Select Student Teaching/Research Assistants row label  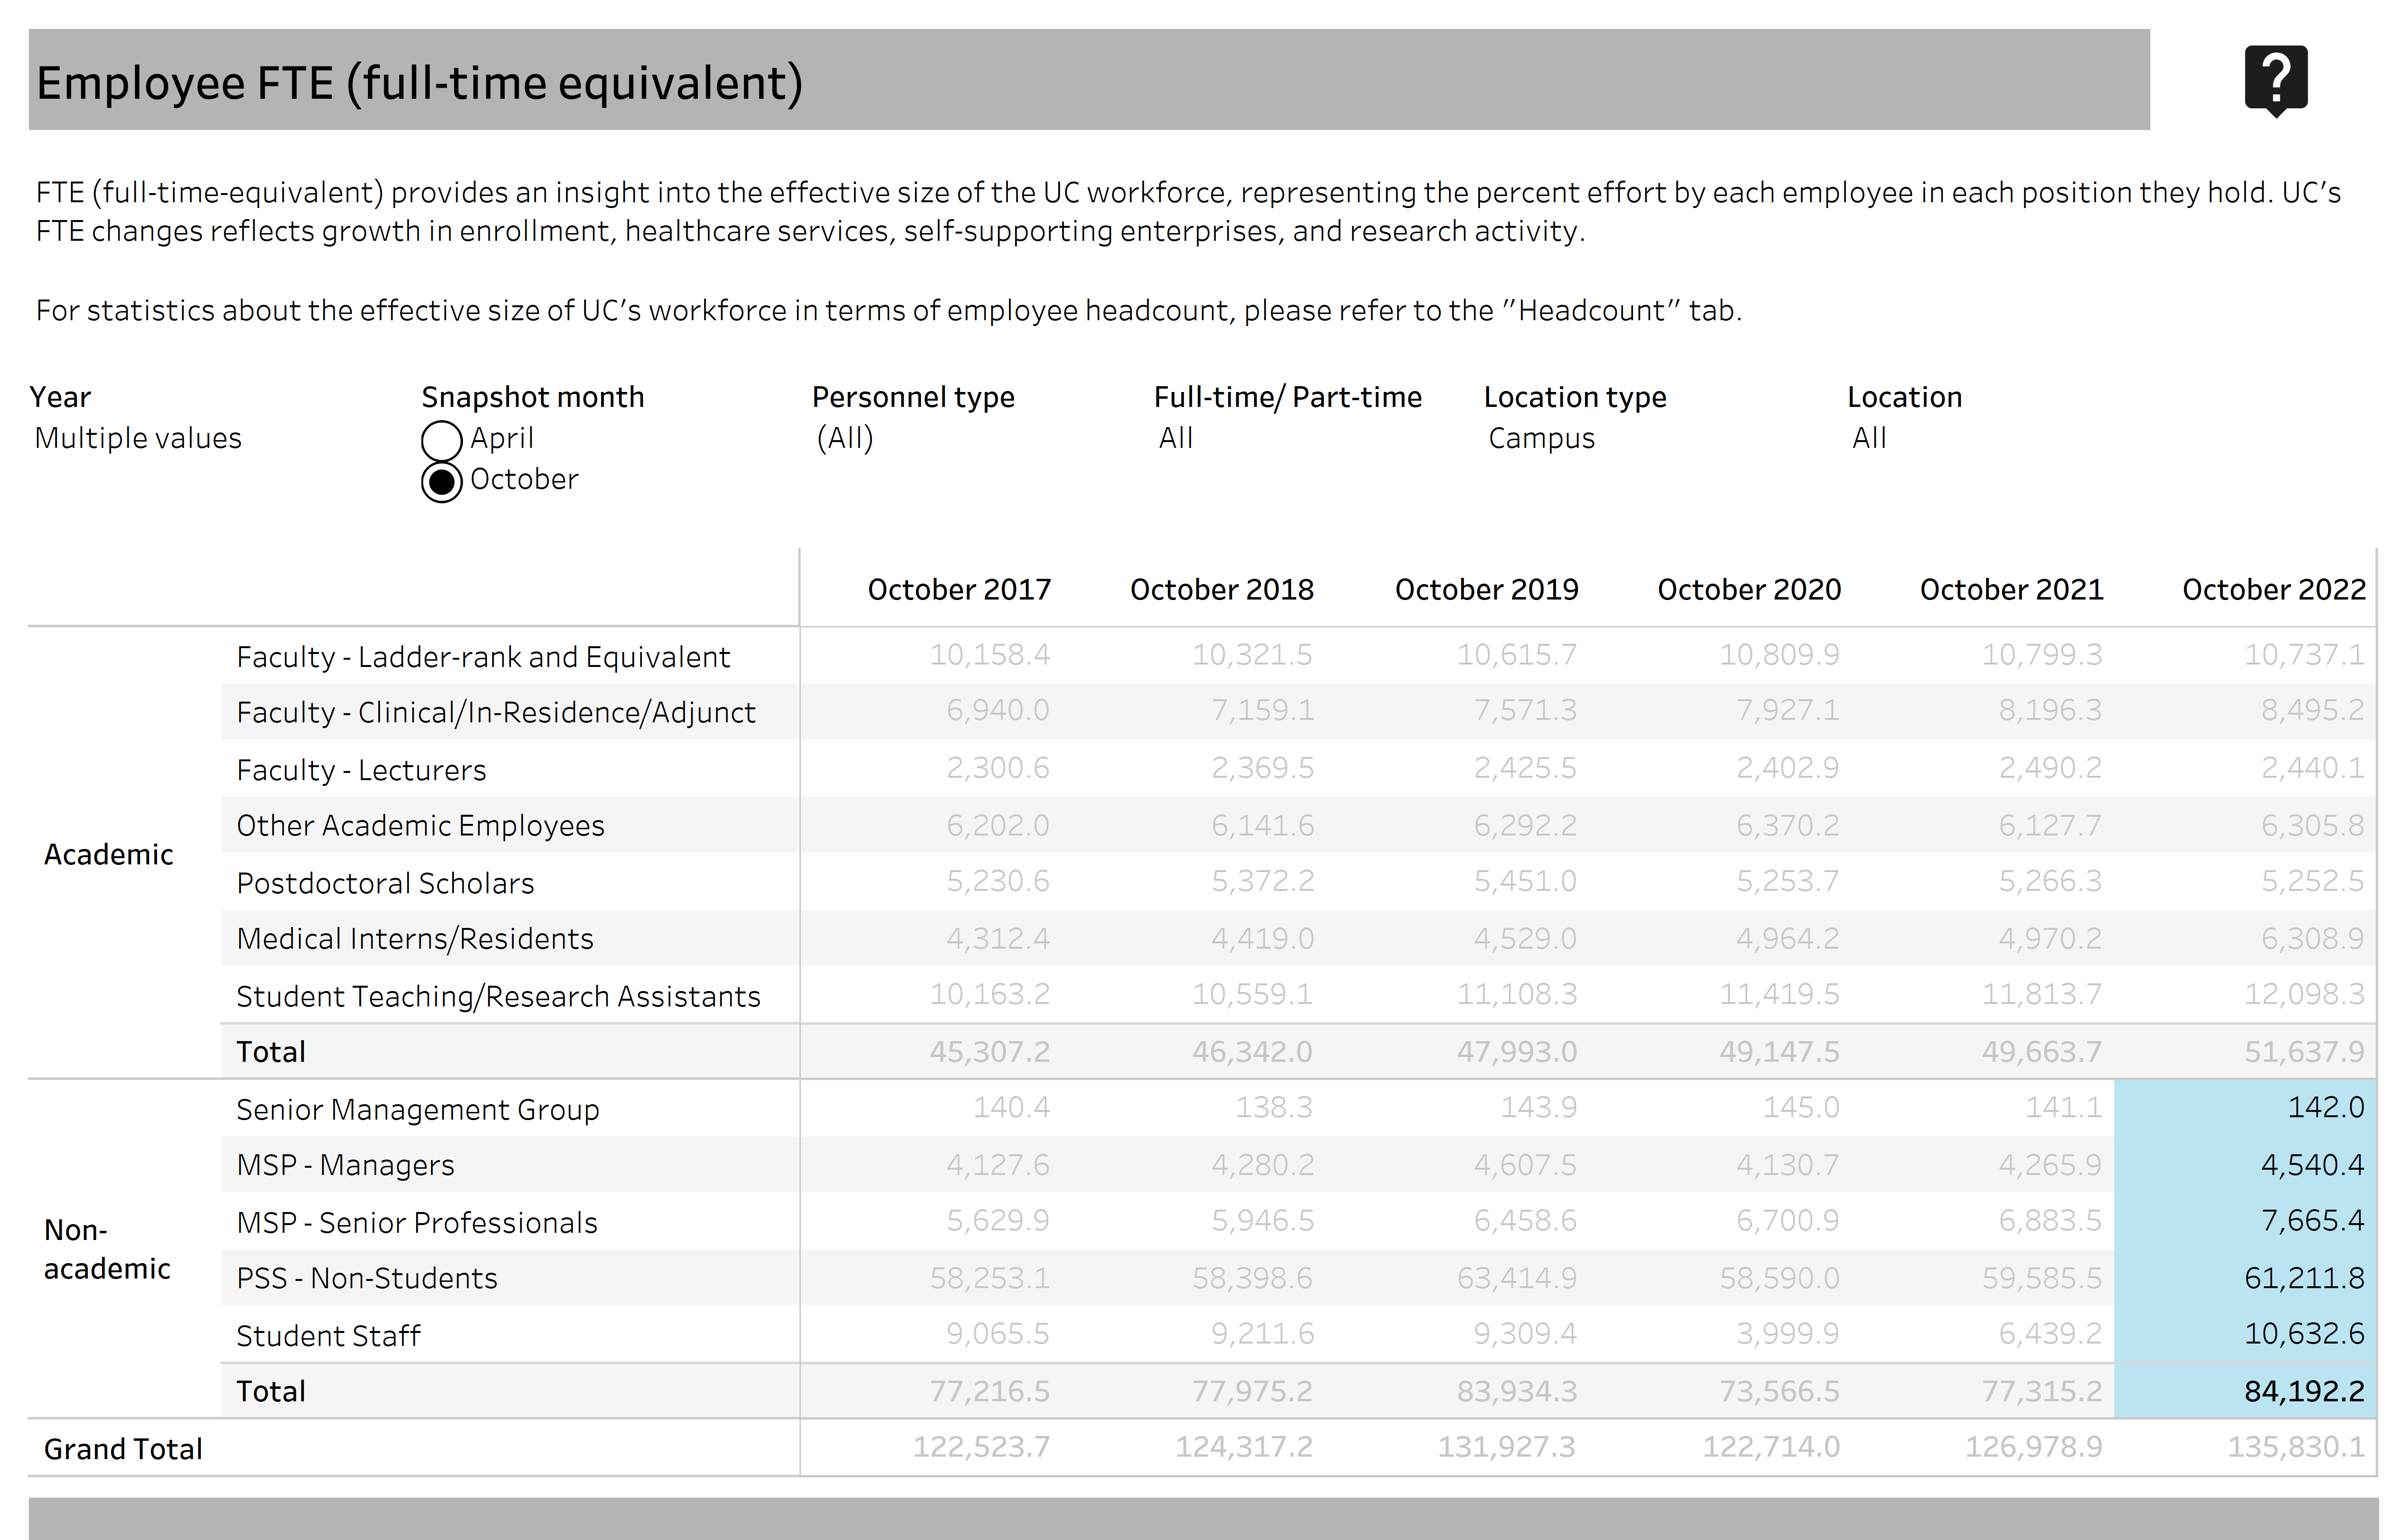(x=498, y=996)
